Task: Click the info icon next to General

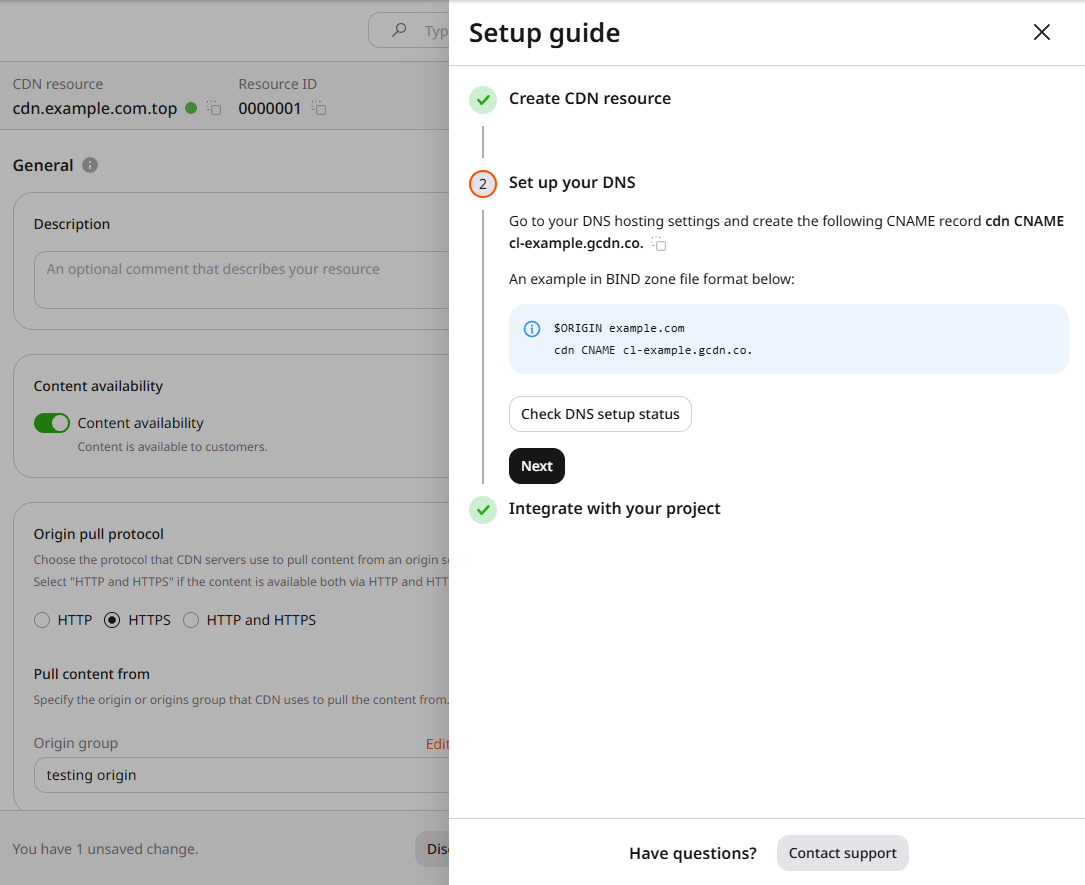Action: pos(90,165)
